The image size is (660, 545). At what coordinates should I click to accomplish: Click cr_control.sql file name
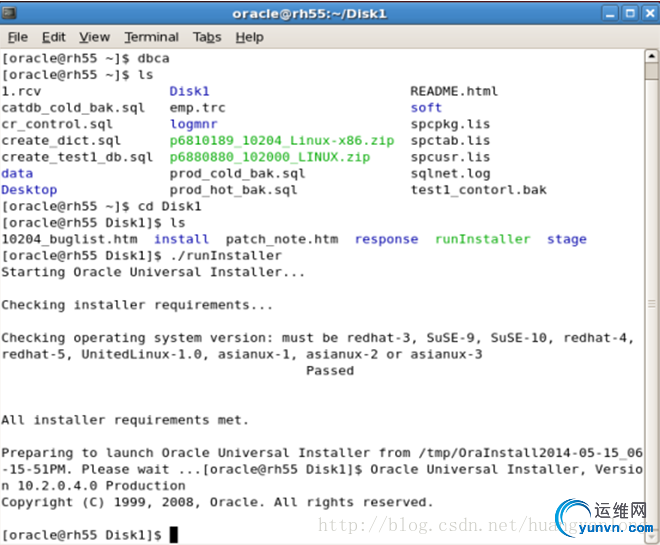tap(57, 124)
